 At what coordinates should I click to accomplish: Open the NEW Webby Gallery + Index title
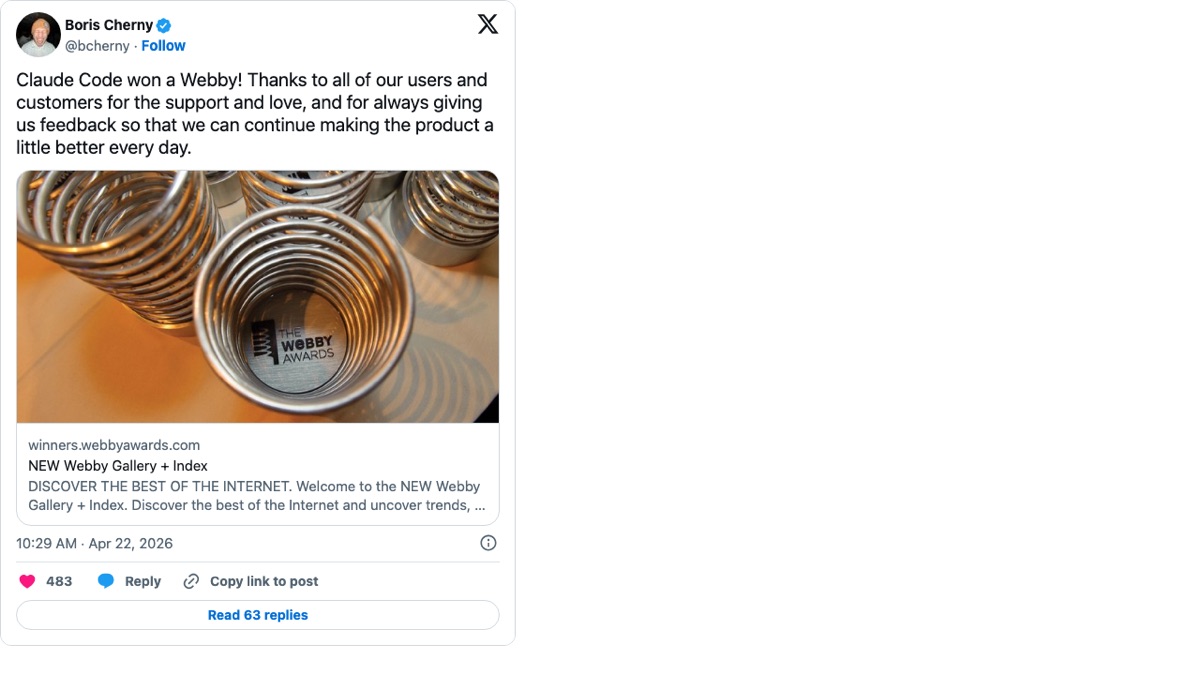(x=118, y=466)
